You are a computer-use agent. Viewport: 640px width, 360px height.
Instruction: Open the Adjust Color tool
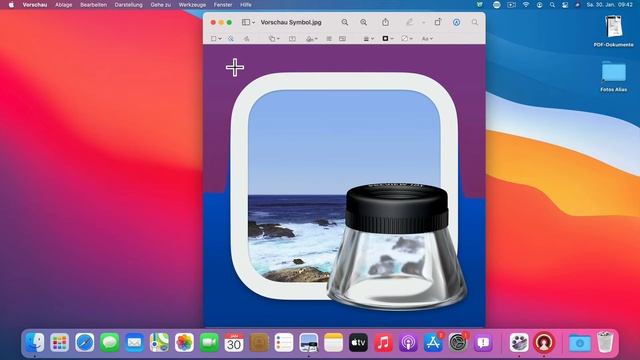(x=329, y=38)
